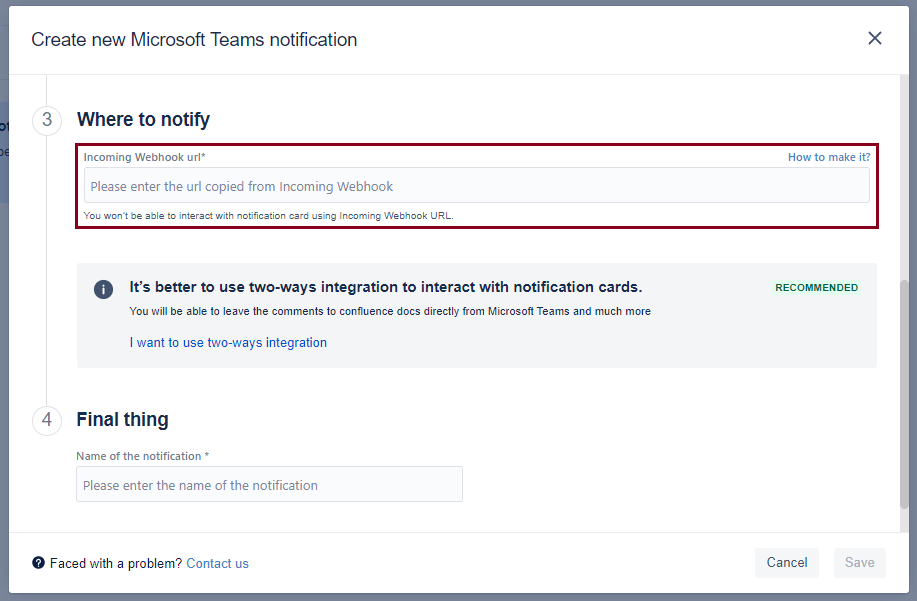
Task: Click the two-ways integration recommendation headline
Action: (x=385, y=287)
